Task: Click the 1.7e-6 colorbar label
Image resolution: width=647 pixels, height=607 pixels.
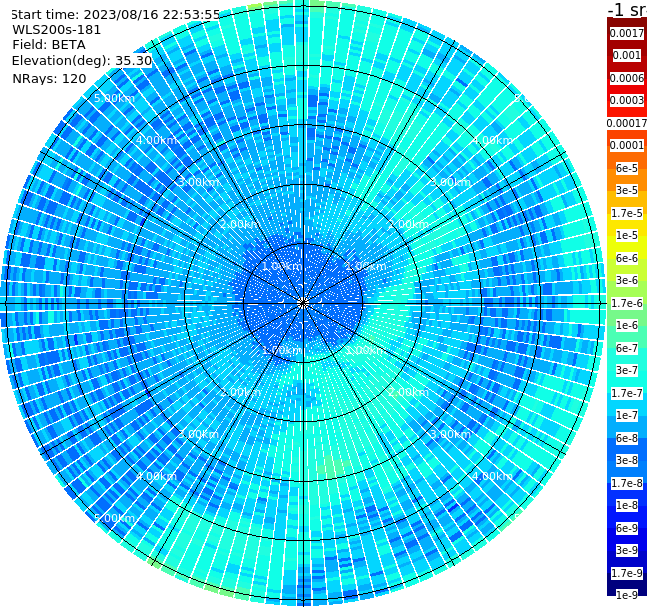Action: [x=627, y=303]
